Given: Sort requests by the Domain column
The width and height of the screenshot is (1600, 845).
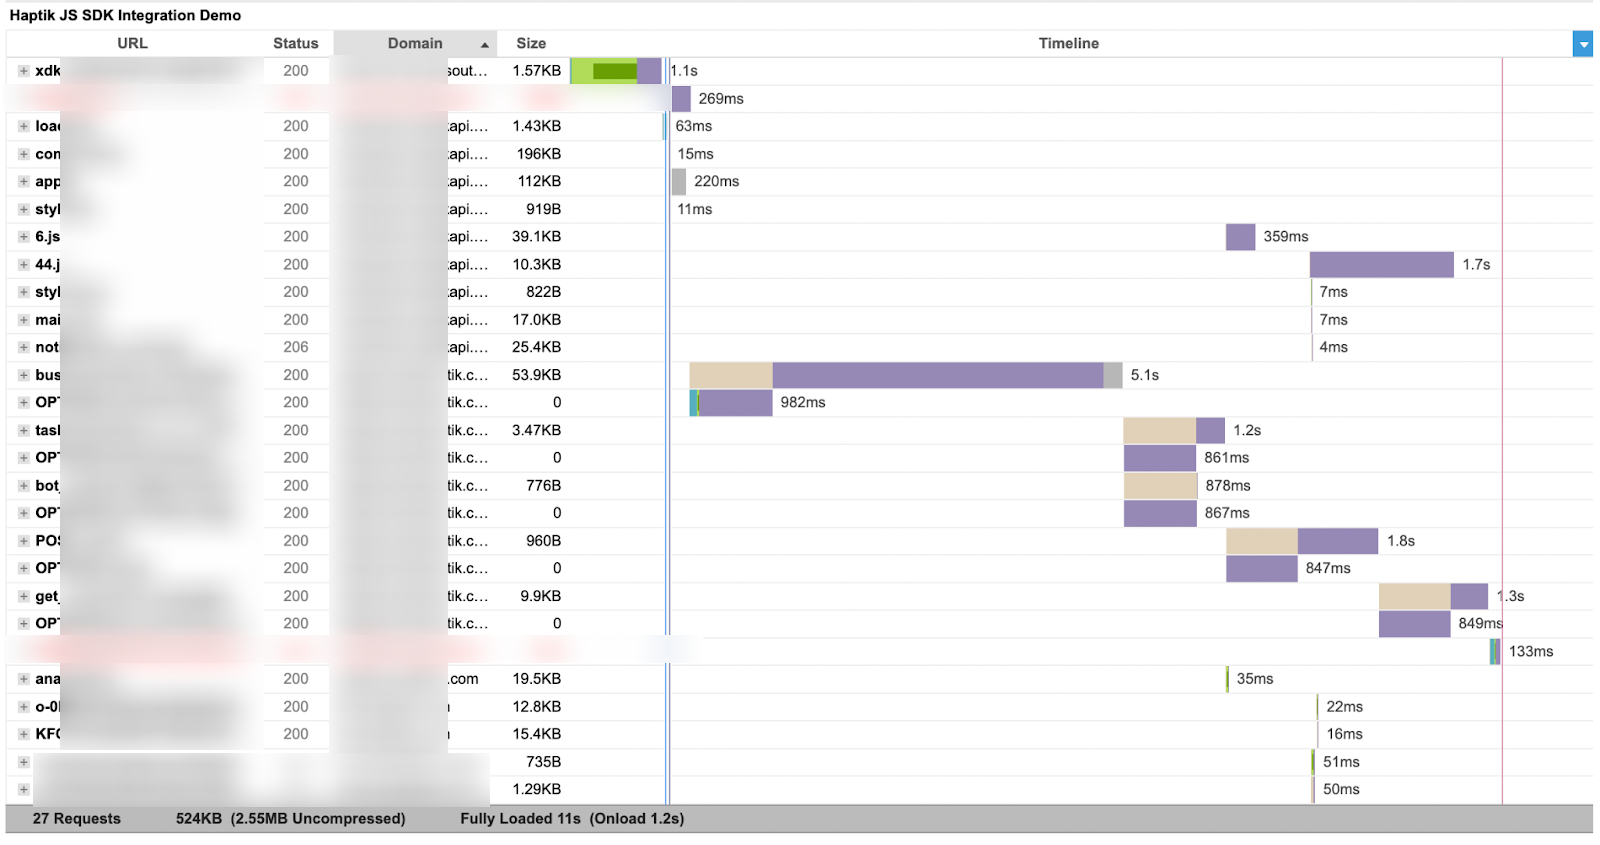Looking at the screenshot, I should pyautogui.click(x=415, y=44).
